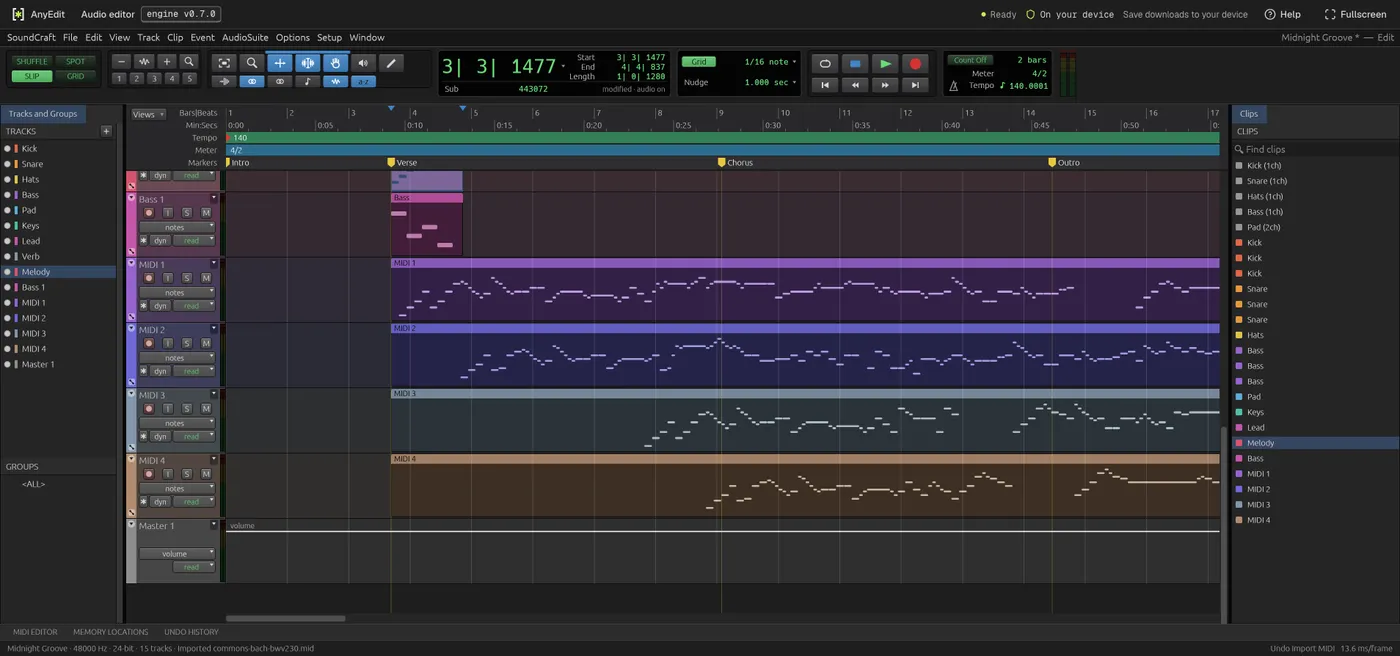Image resolution: width=1400 pixels, height=656 pixels.
Task: Click the Help link
Action: [x=1283, y=14]
